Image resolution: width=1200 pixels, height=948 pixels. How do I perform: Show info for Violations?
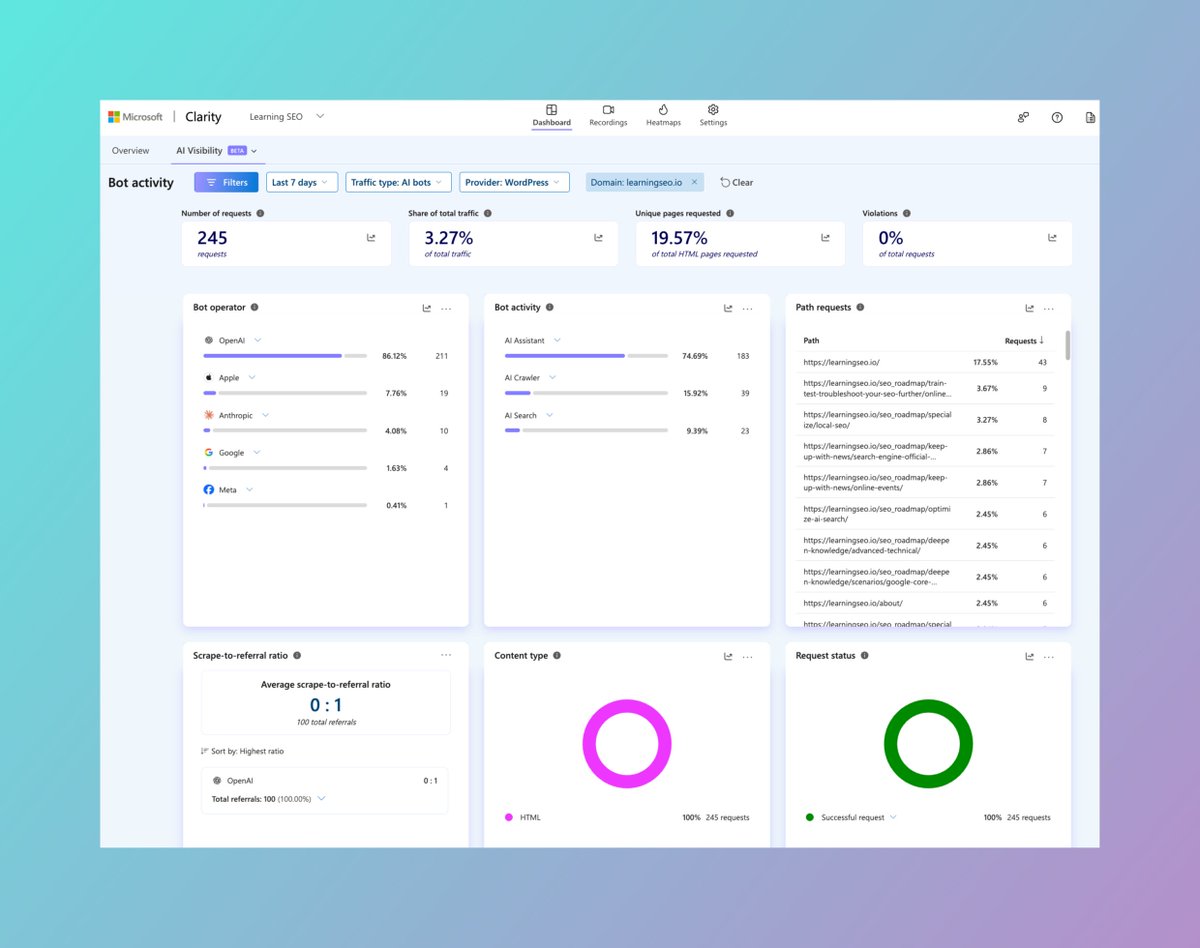click(x=906, y=213)
